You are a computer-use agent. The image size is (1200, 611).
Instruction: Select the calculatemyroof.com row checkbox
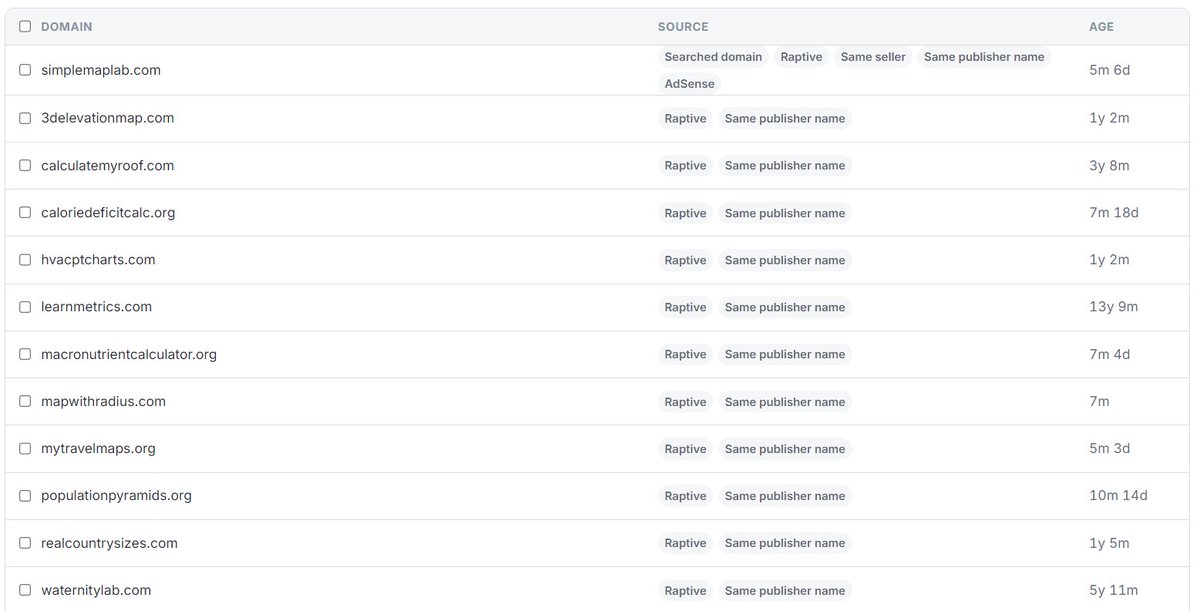pos(25,166)
